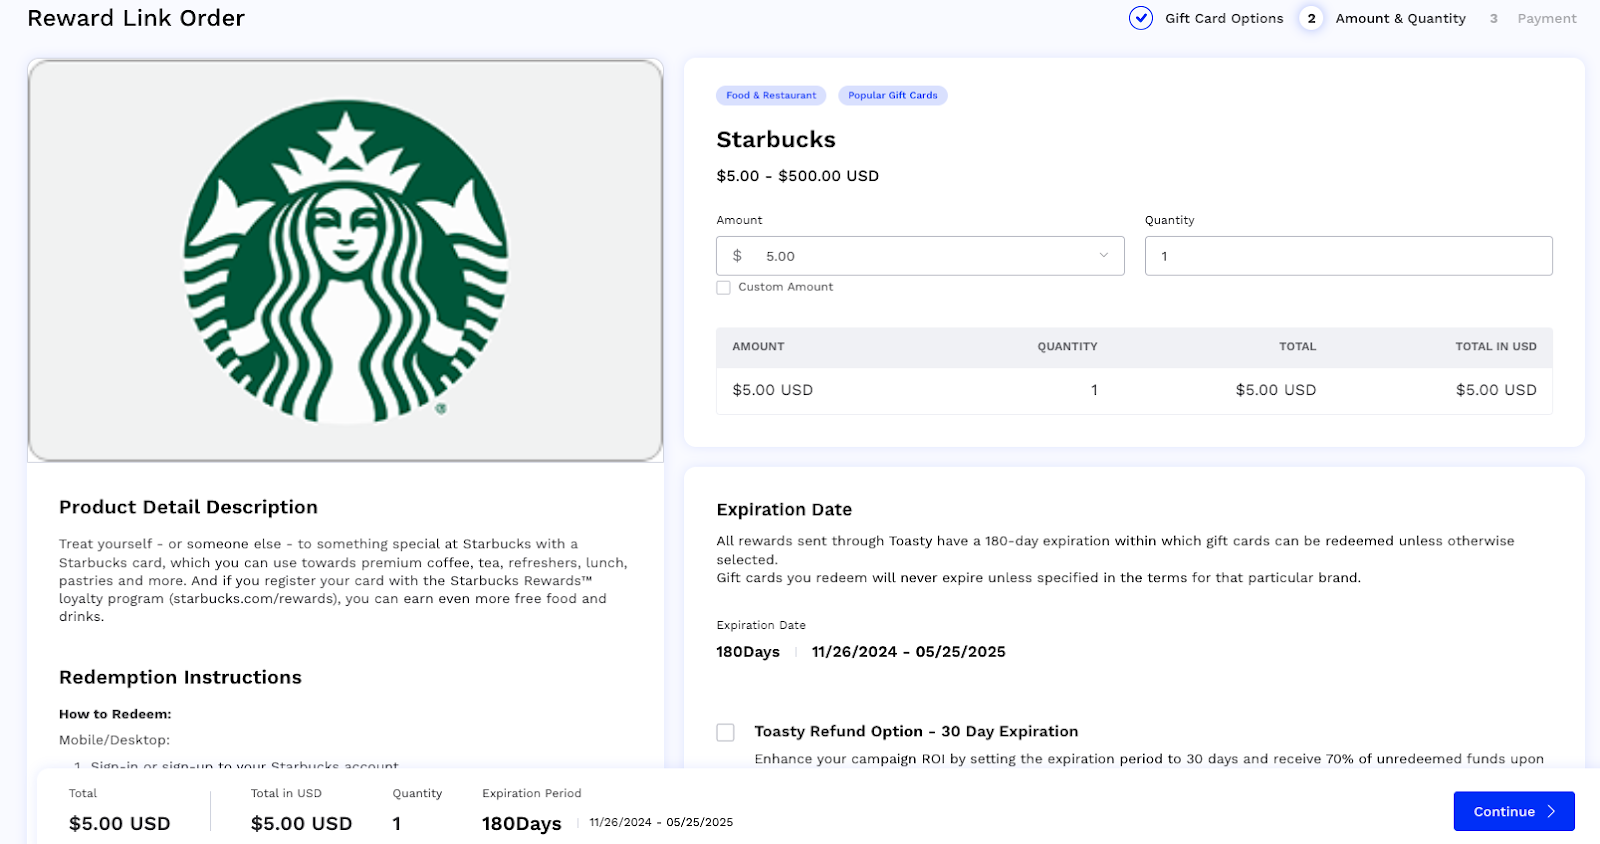Click the Toasty Refund Option label

coord(916,731)
